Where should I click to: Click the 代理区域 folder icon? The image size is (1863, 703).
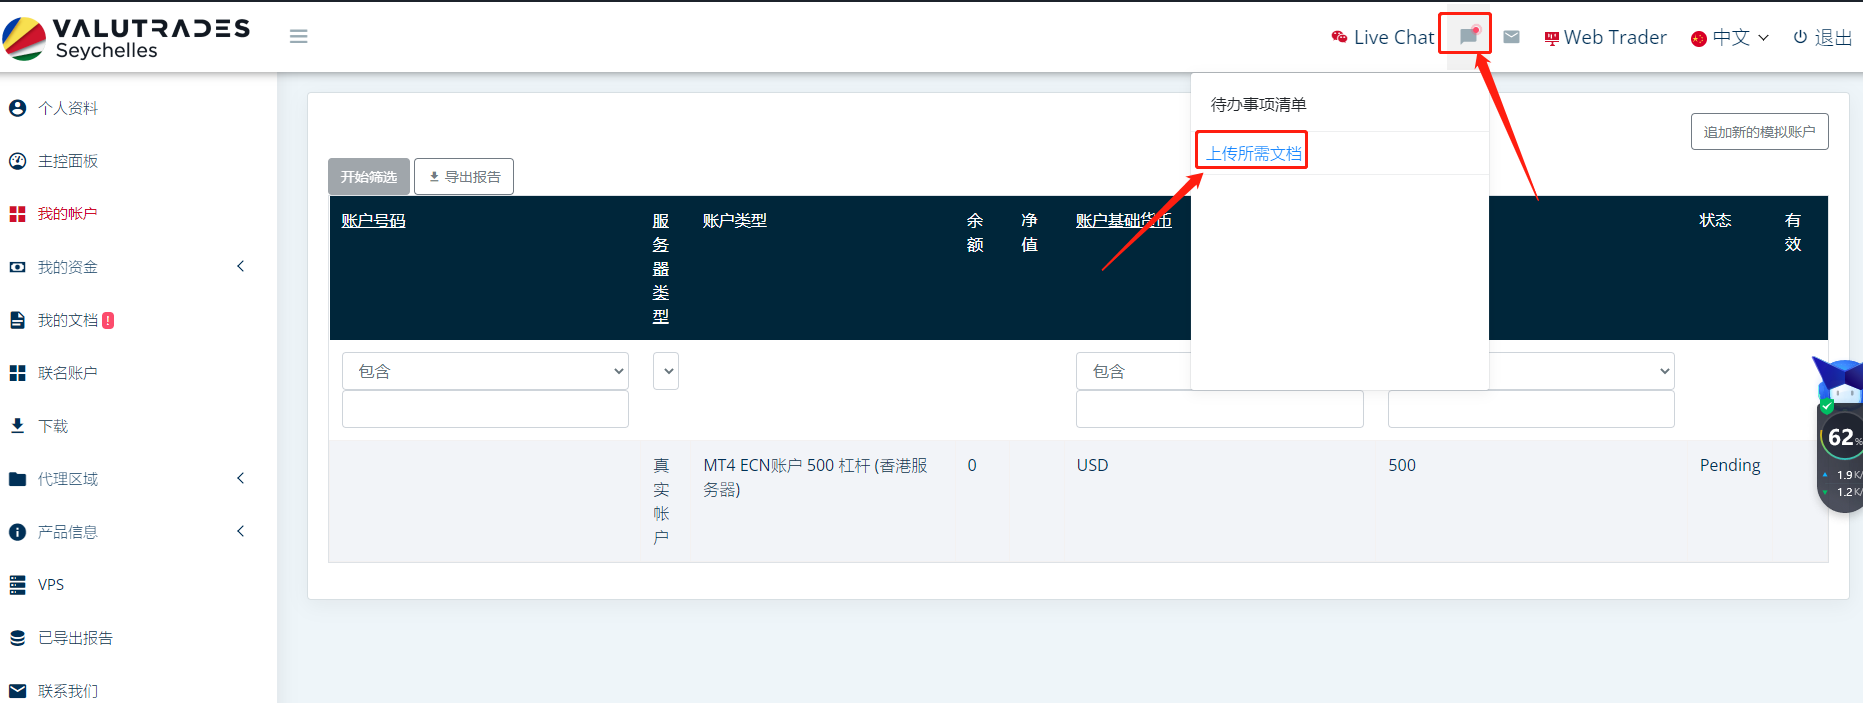tap(17, 479)
